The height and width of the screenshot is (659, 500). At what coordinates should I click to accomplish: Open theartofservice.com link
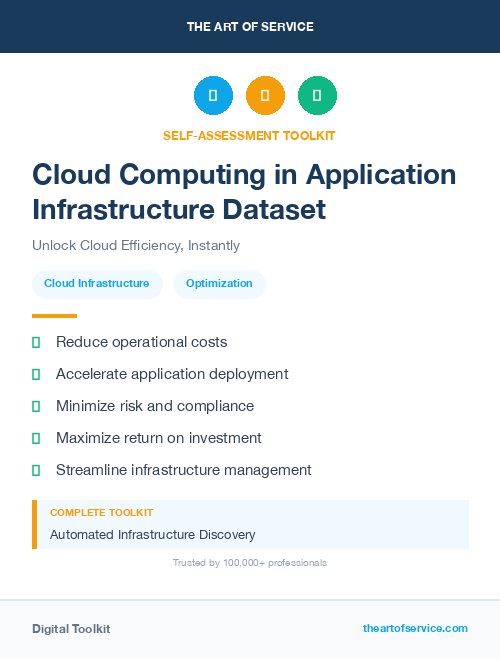coord(415,628)
